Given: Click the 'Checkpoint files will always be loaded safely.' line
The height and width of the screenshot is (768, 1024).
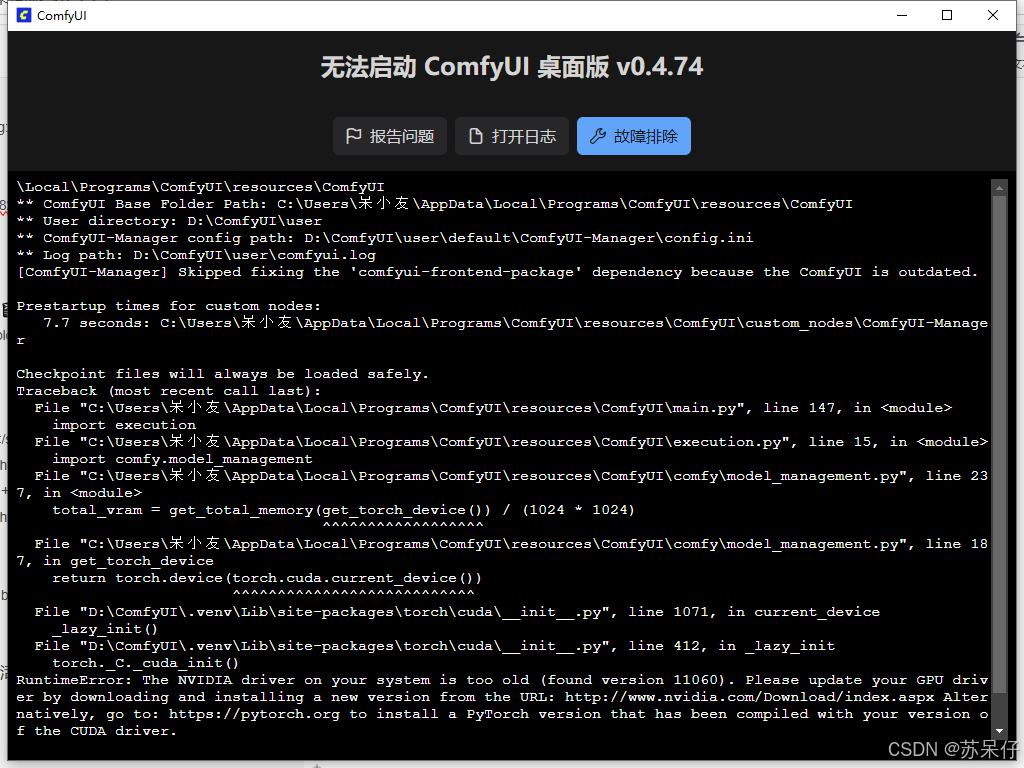Looking at the screenshot, I should [223, 374].
